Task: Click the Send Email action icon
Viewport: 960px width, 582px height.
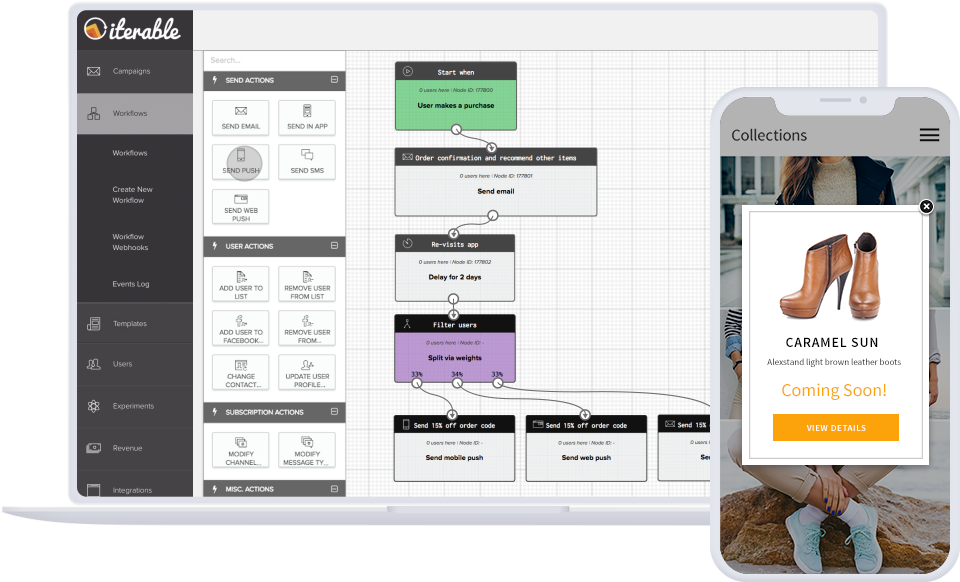Action: pos(241,117)
